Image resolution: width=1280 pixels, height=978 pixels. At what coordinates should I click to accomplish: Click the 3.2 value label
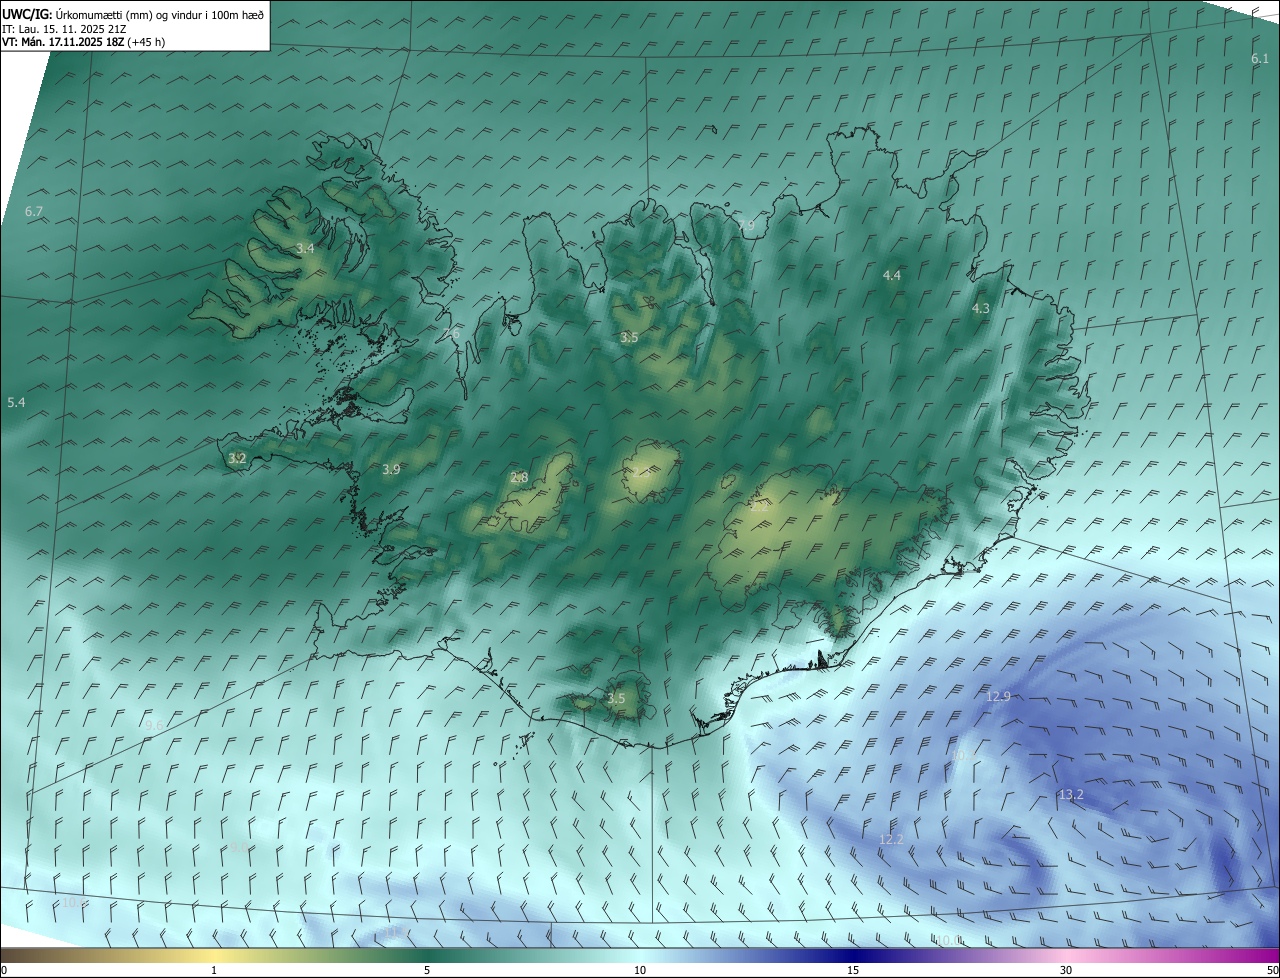coord(237,459)
